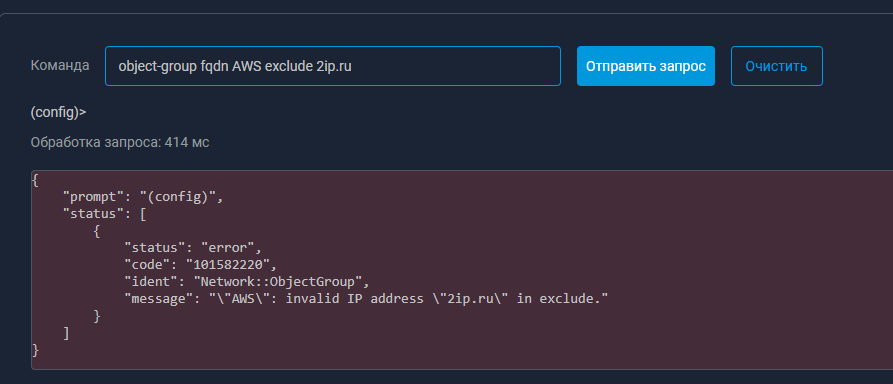The height and width of the screenshot is (384, 893).
Task: Click the "status": "error" line
Action: (x=192, y=248)
